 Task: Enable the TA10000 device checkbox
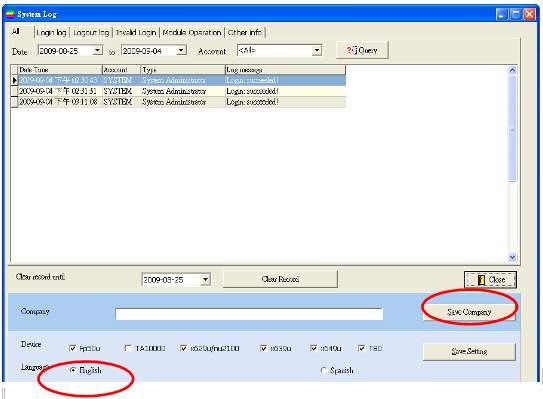(128, 348)
